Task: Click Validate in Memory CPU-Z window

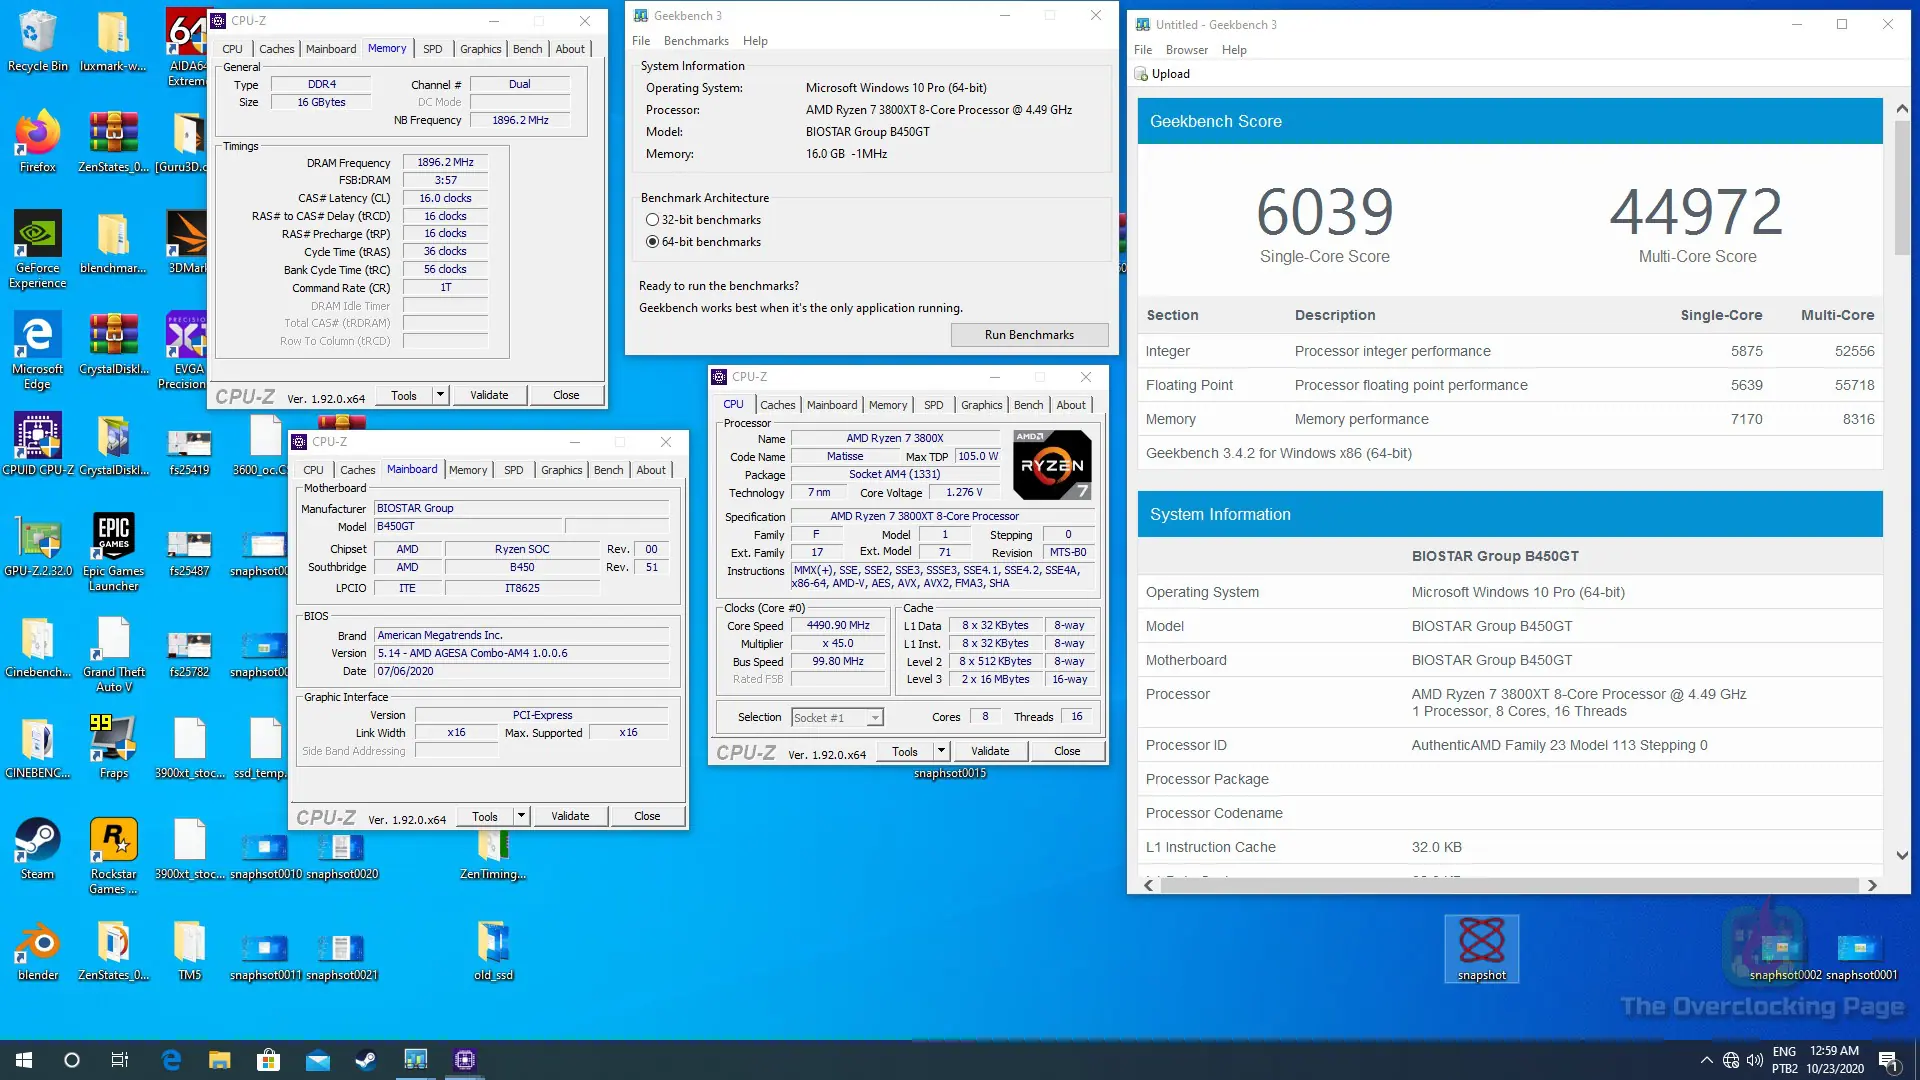Action: point(489,395)
